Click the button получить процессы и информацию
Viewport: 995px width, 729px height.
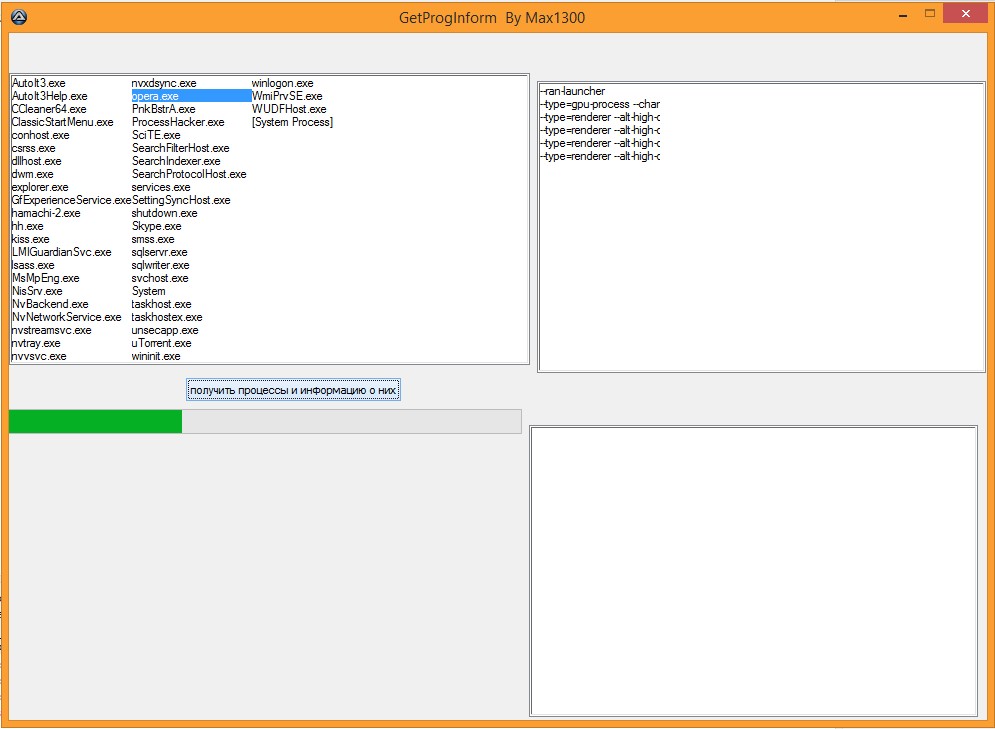[x=293, y=390]
